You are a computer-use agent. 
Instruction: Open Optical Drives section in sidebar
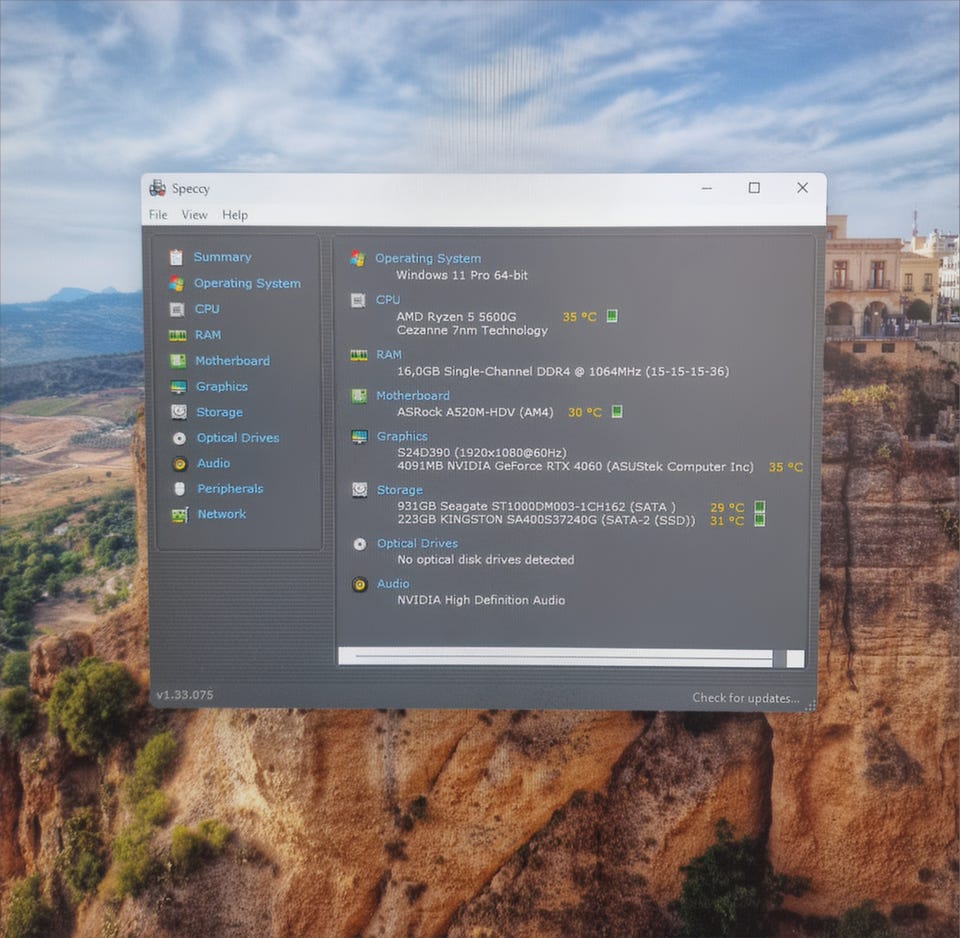[238, 438]
